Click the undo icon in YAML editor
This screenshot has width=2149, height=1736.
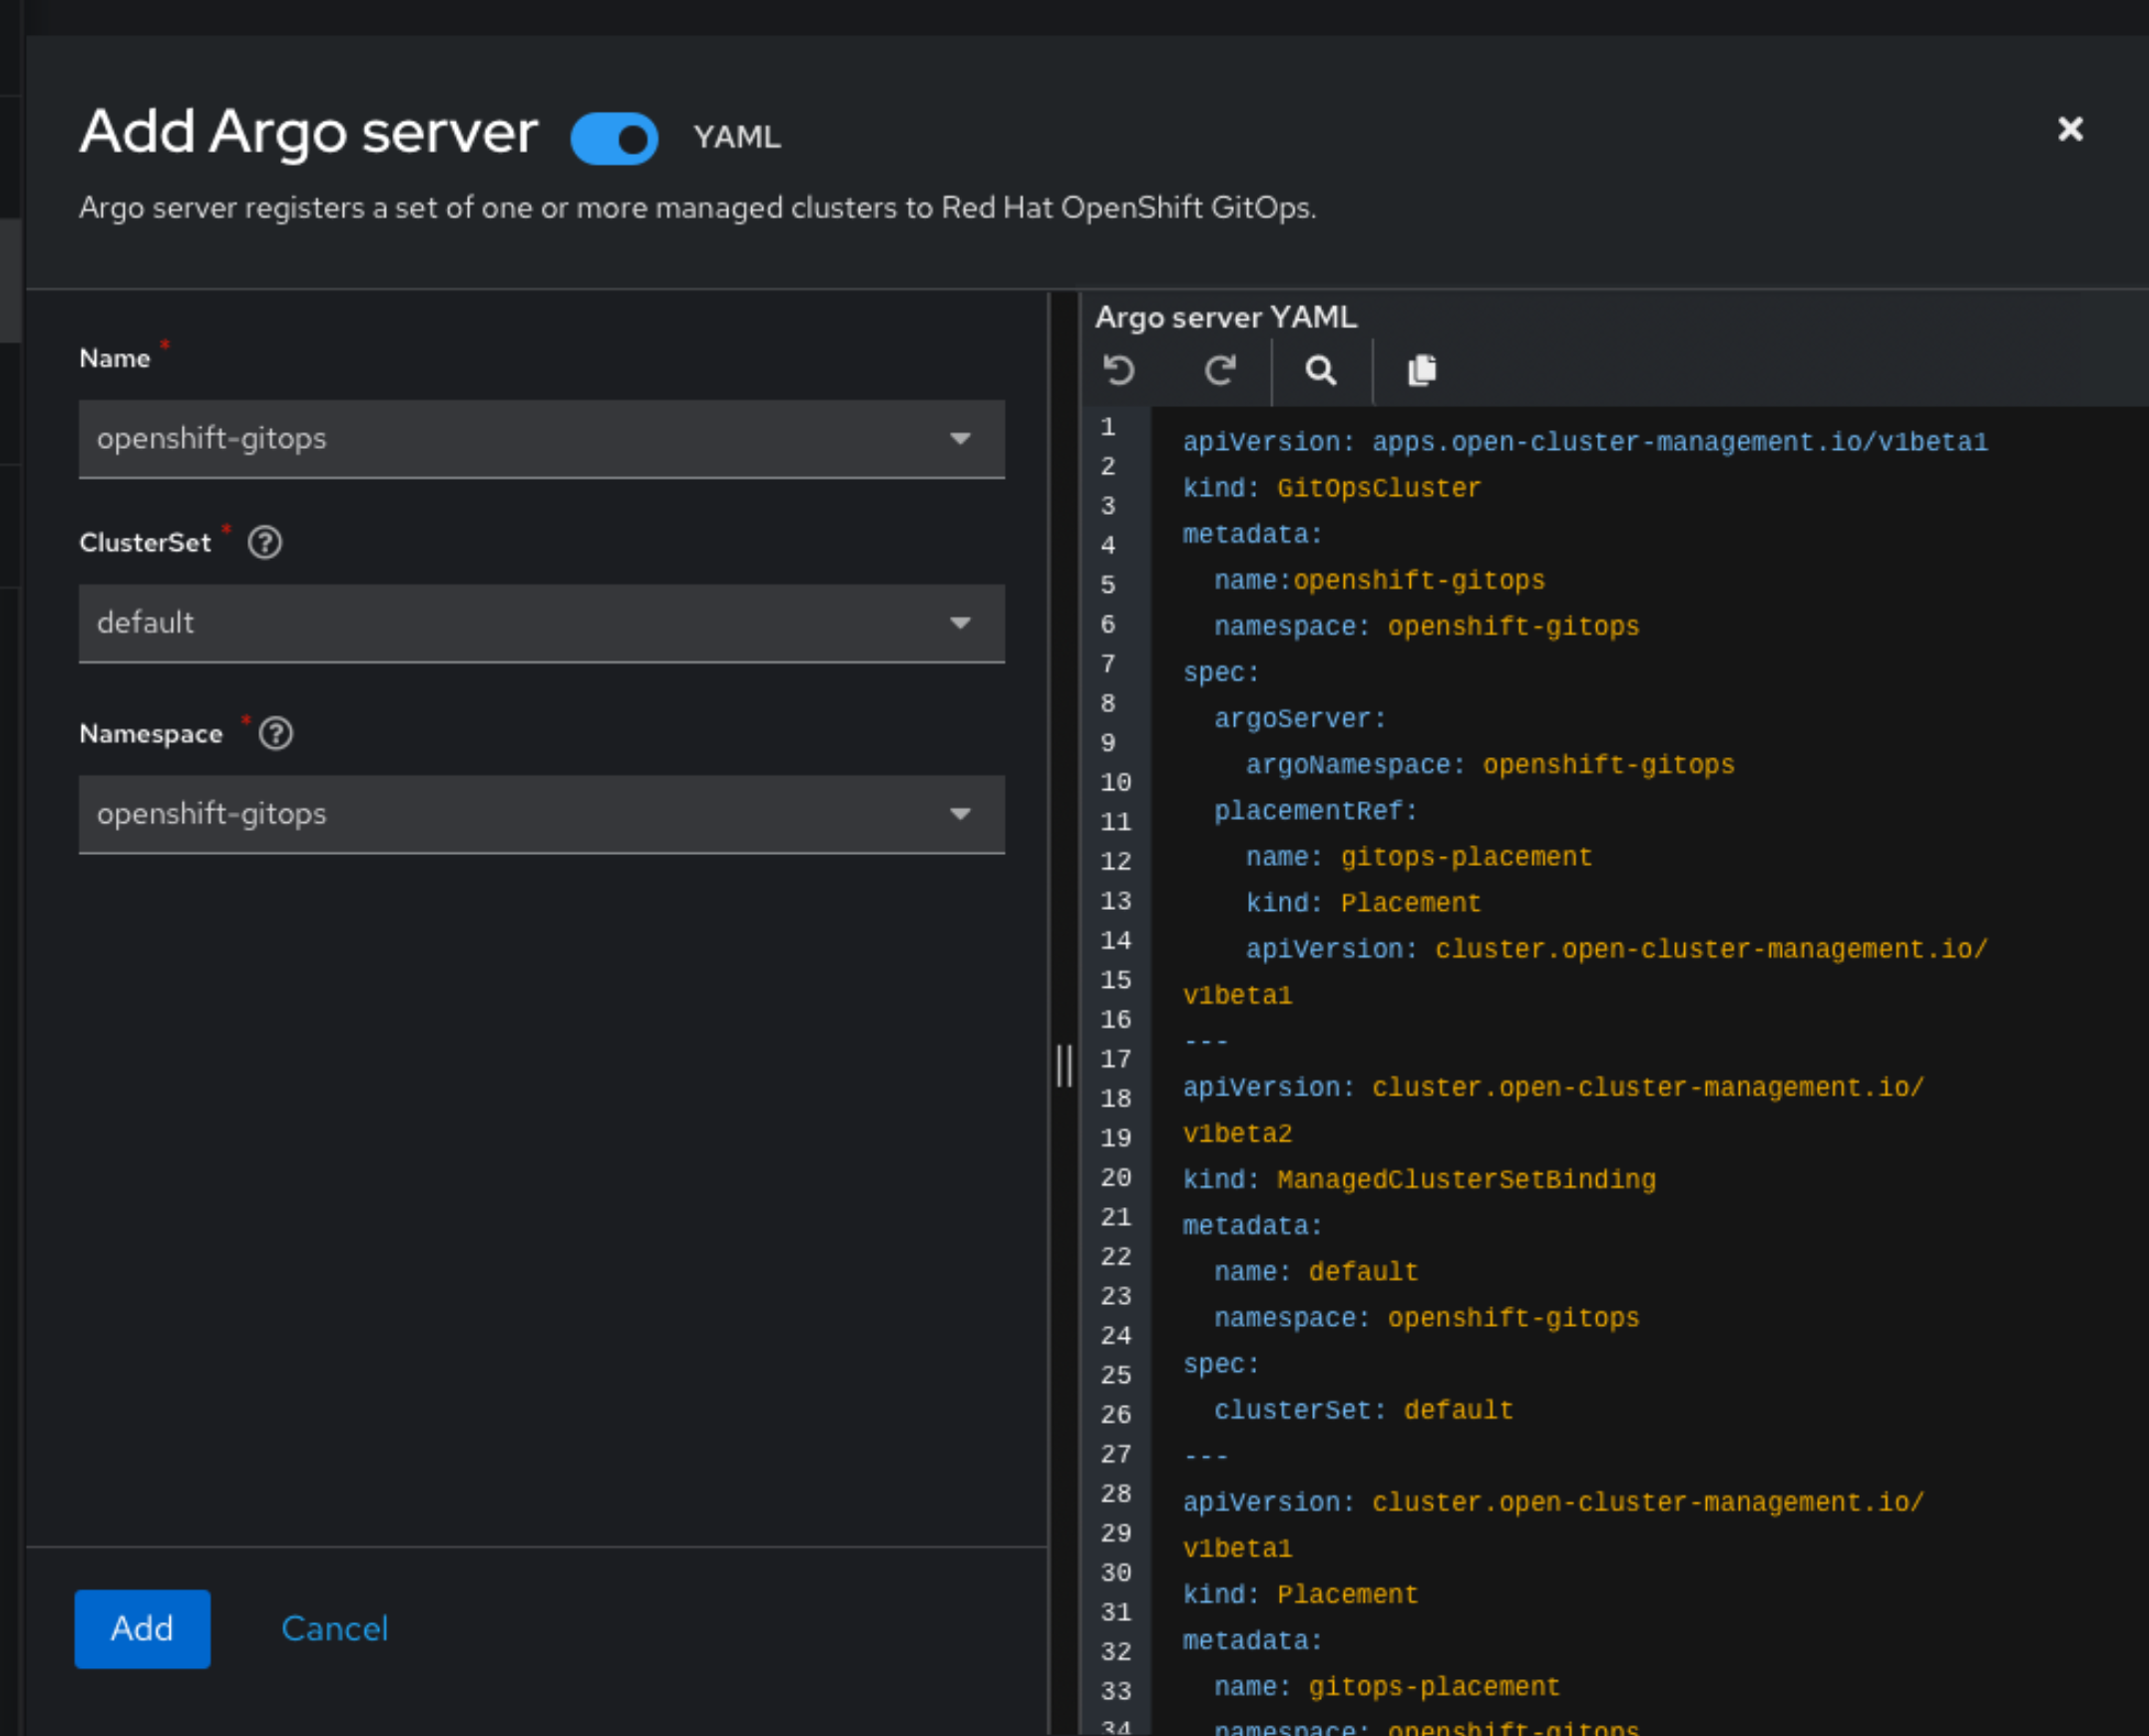click(1119, 371)
